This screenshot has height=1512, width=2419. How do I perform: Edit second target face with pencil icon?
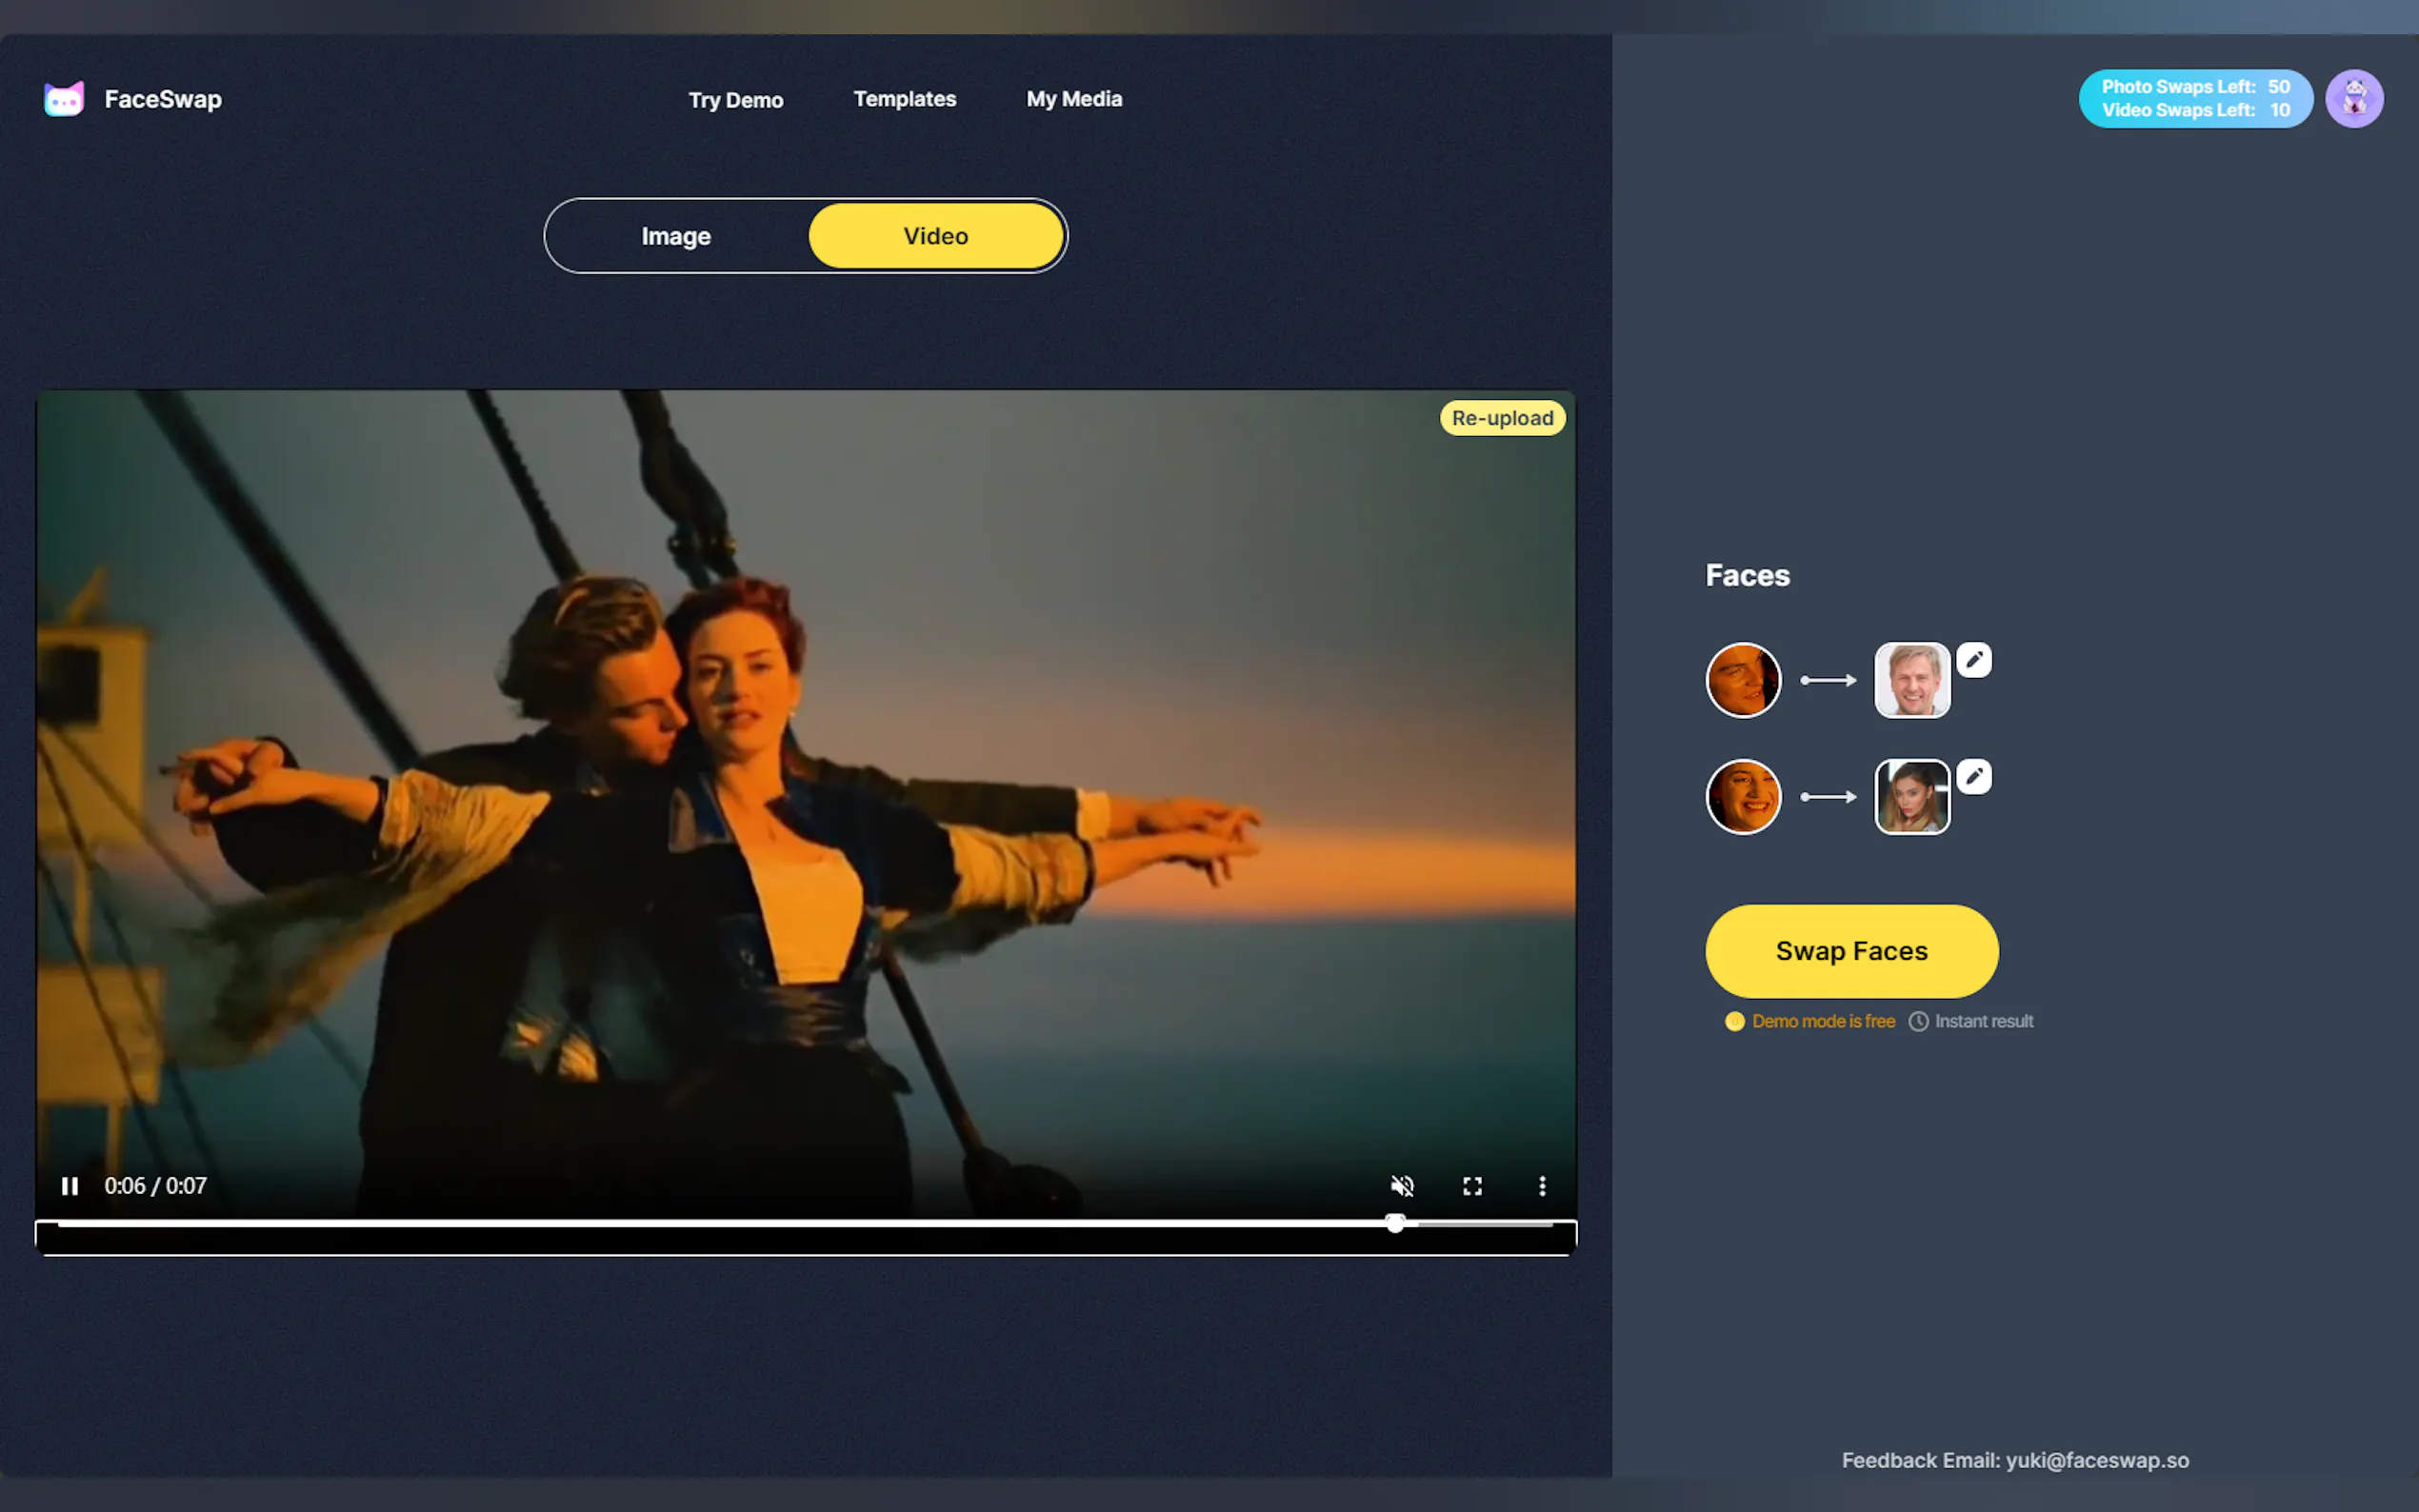(1974, 777)
